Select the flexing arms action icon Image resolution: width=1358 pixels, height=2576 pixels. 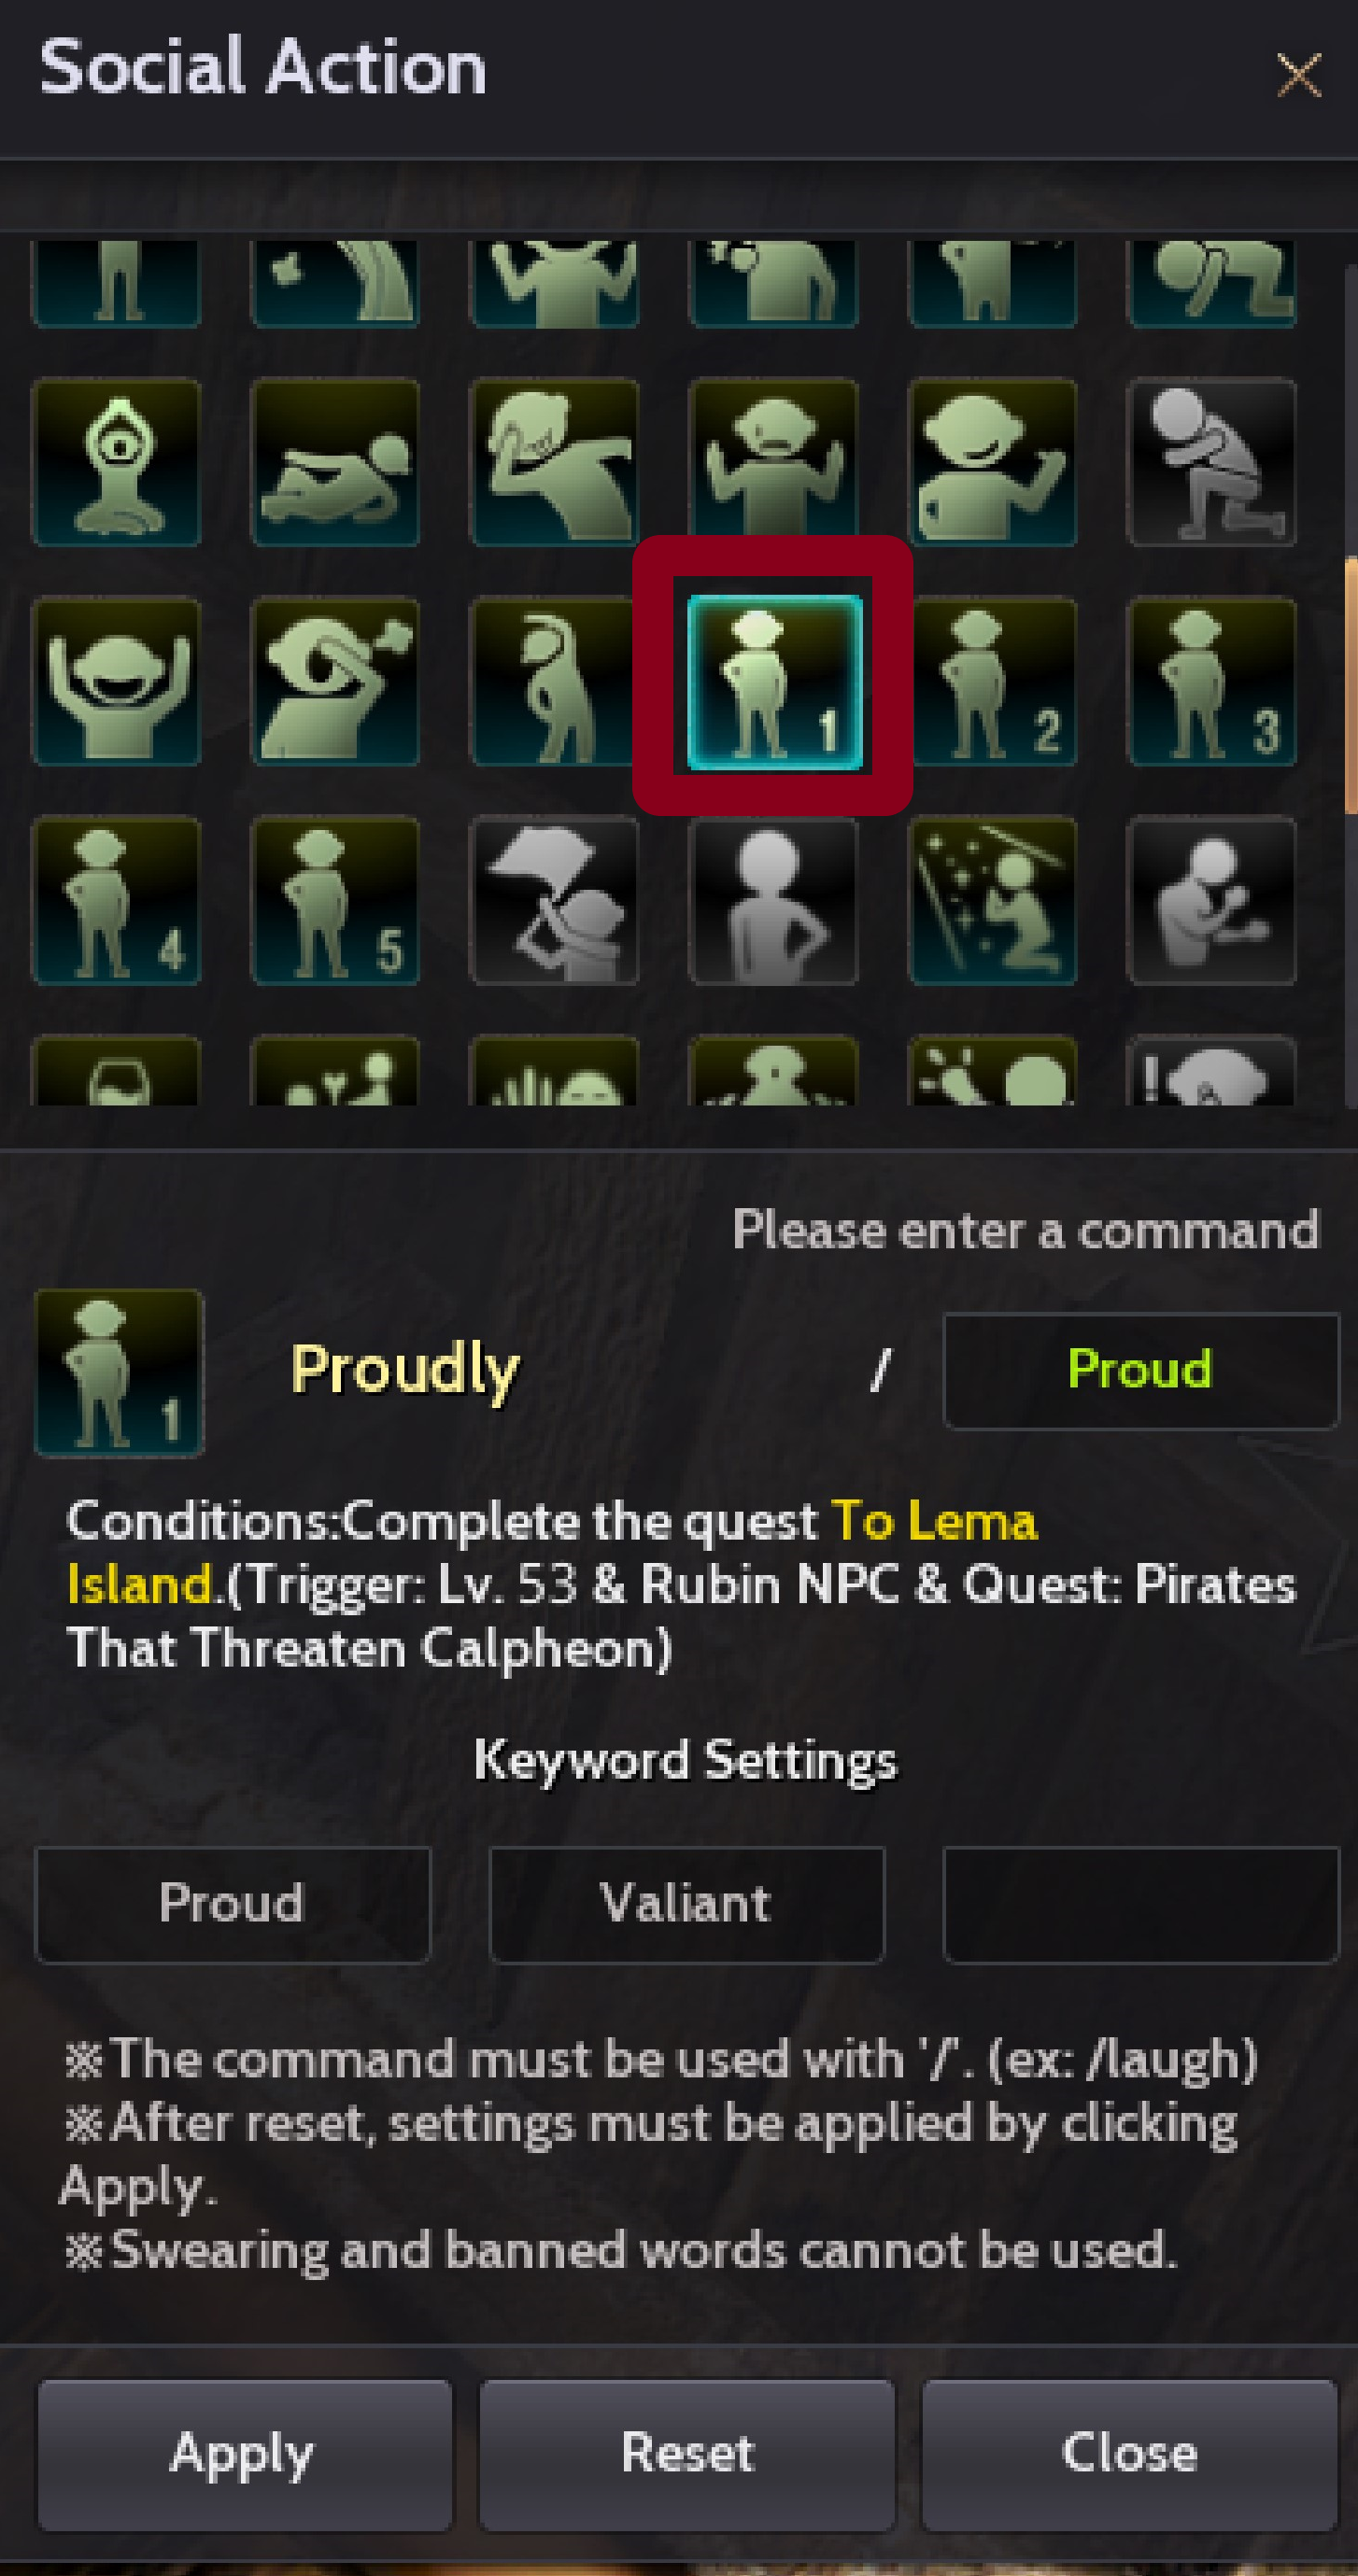click(x=773, y=462)
